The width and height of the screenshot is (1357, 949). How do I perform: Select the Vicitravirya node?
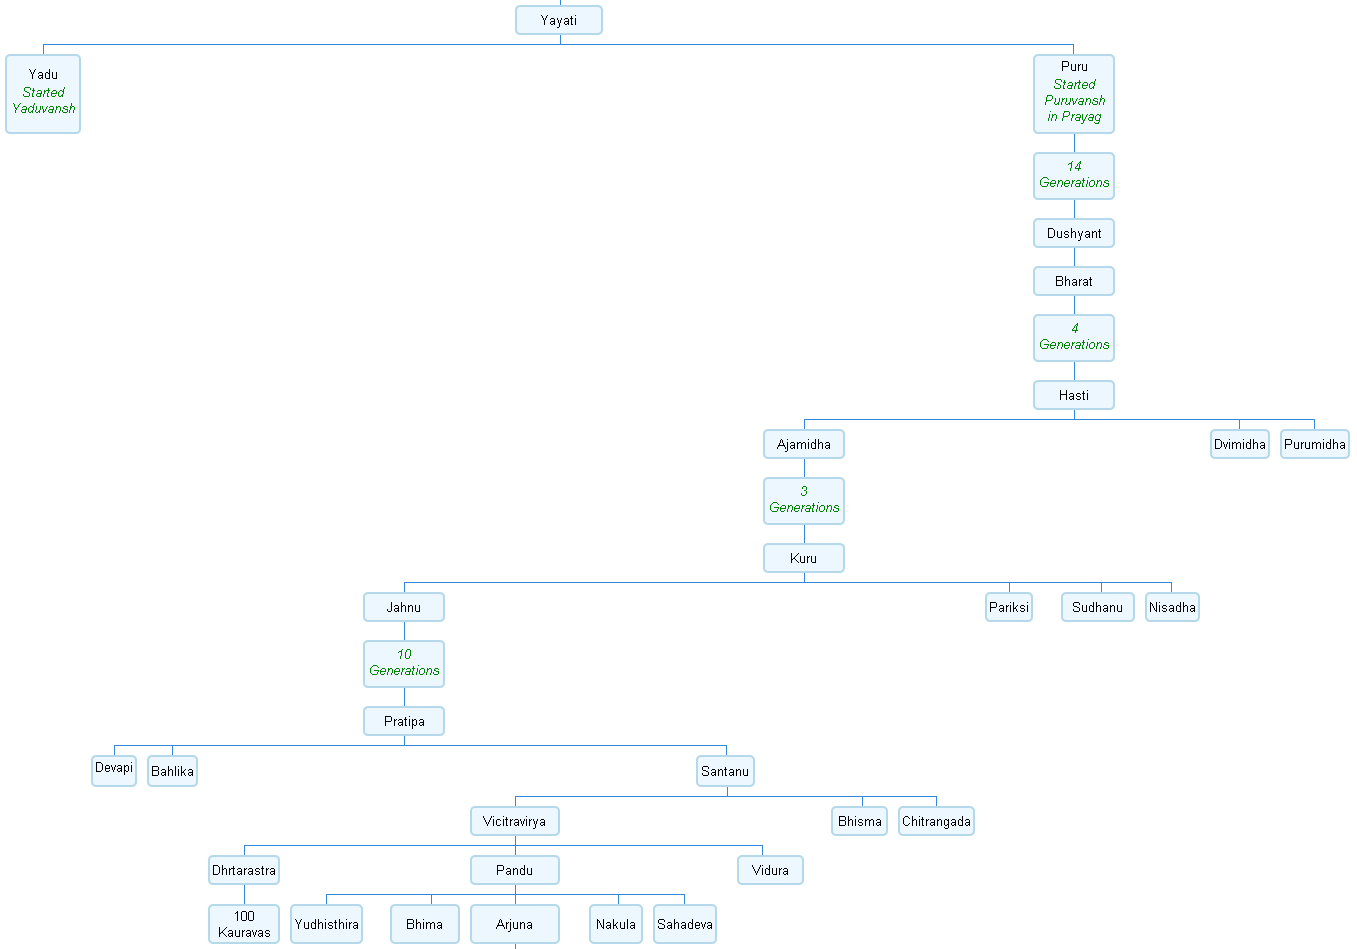click(x=514, y=820)
